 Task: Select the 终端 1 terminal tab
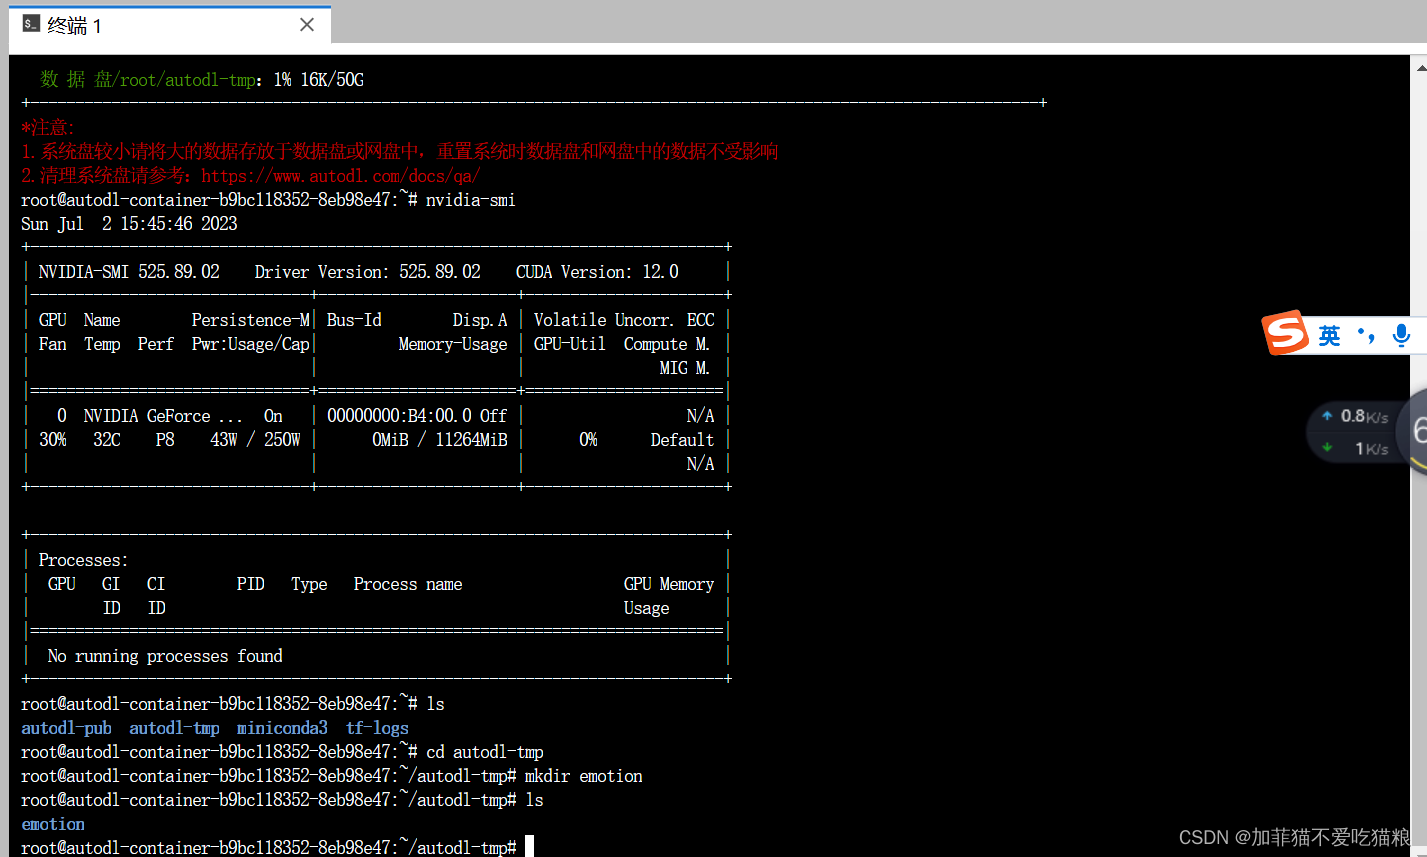click(170, 27)
